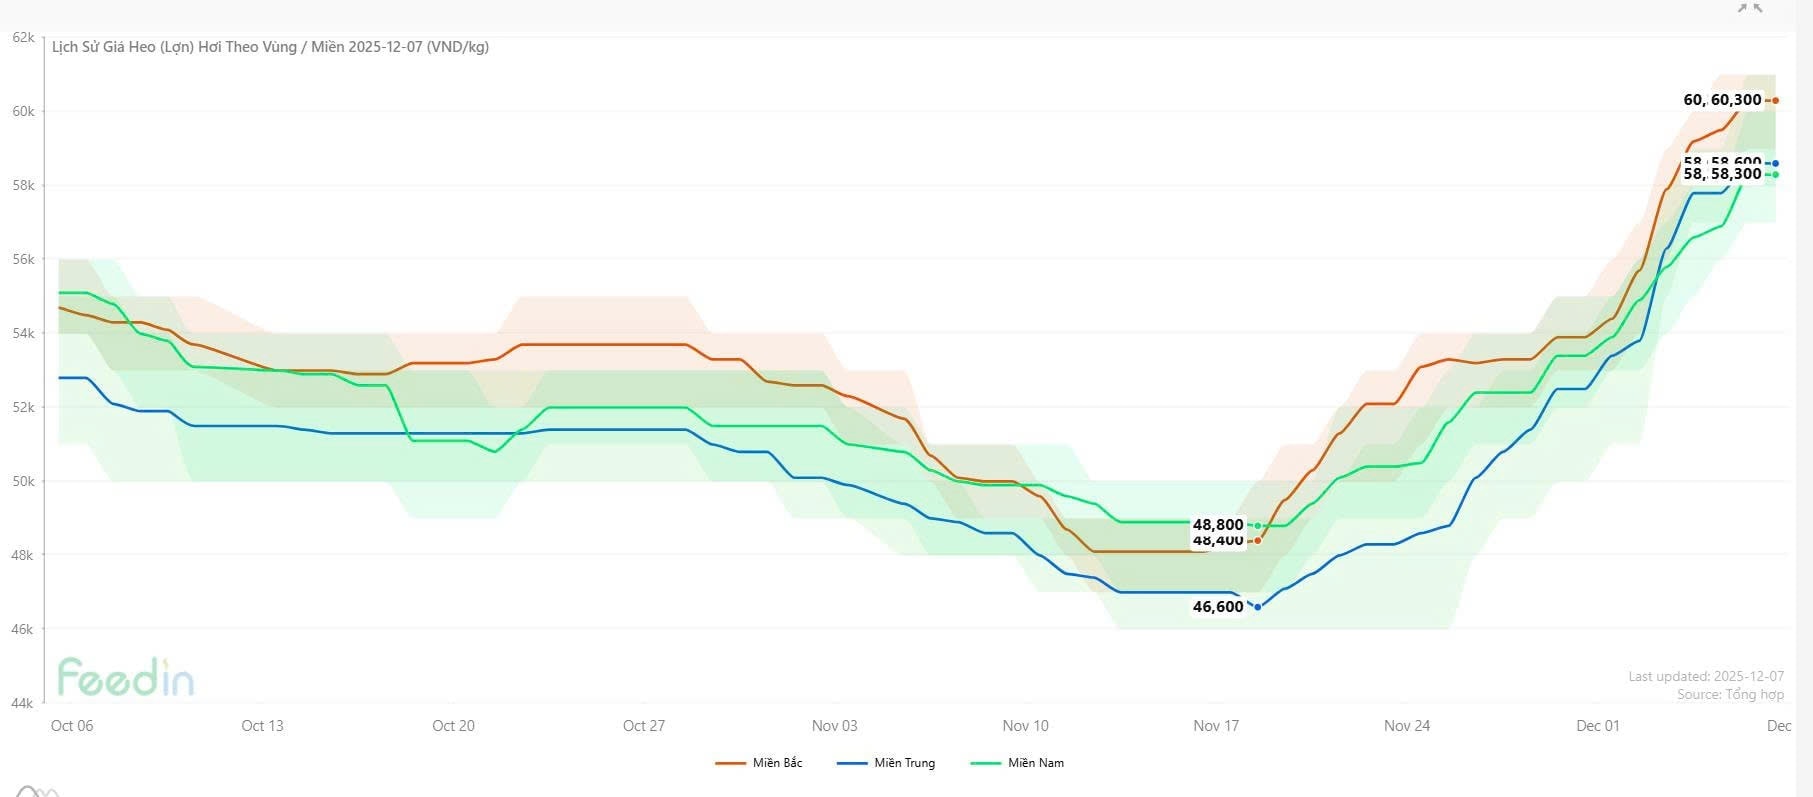Click the orange end-point dot labeled 60,300

(x=1775, y=100)
